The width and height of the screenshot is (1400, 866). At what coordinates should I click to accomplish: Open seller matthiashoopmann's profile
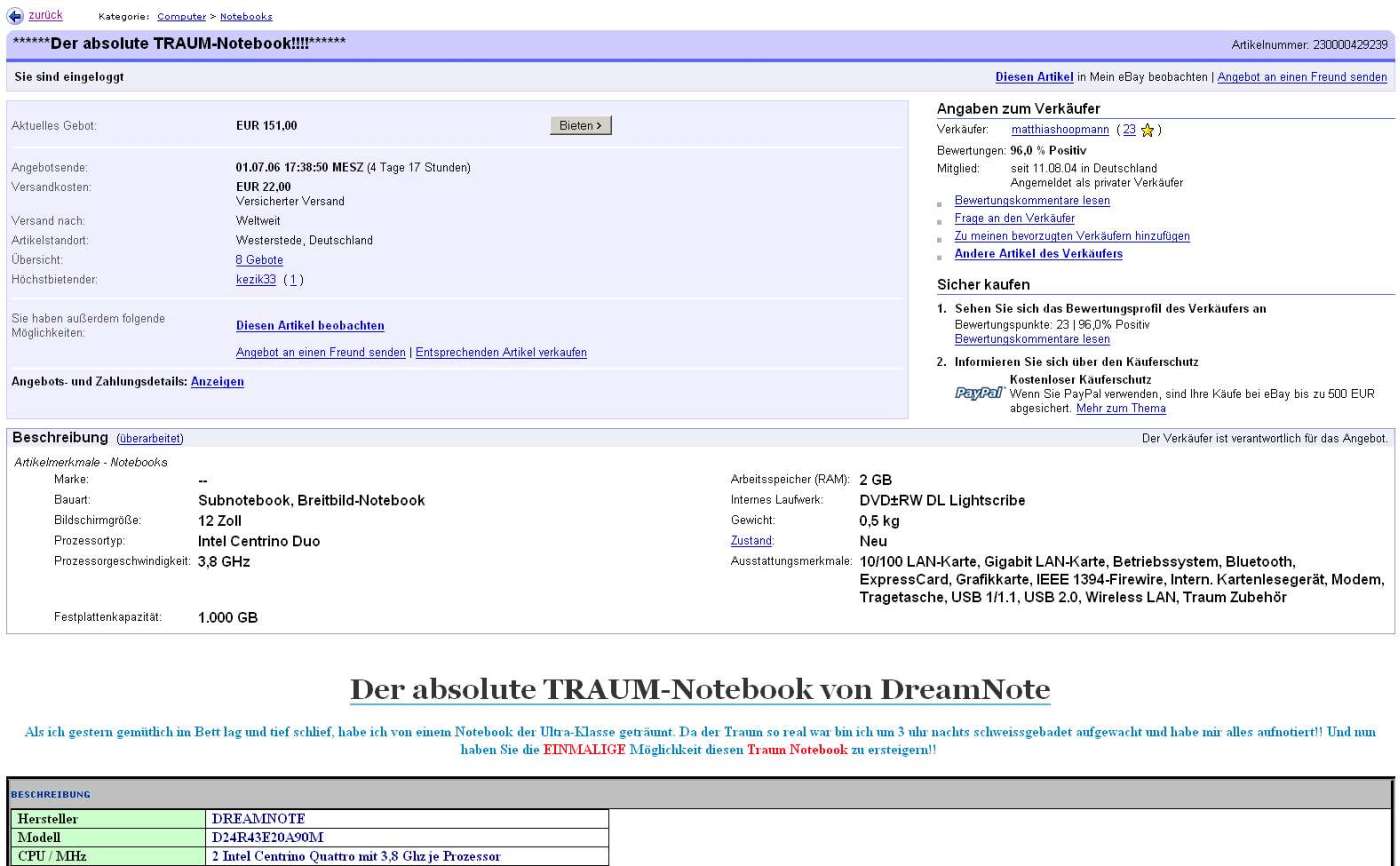(x=1059, y=130)
